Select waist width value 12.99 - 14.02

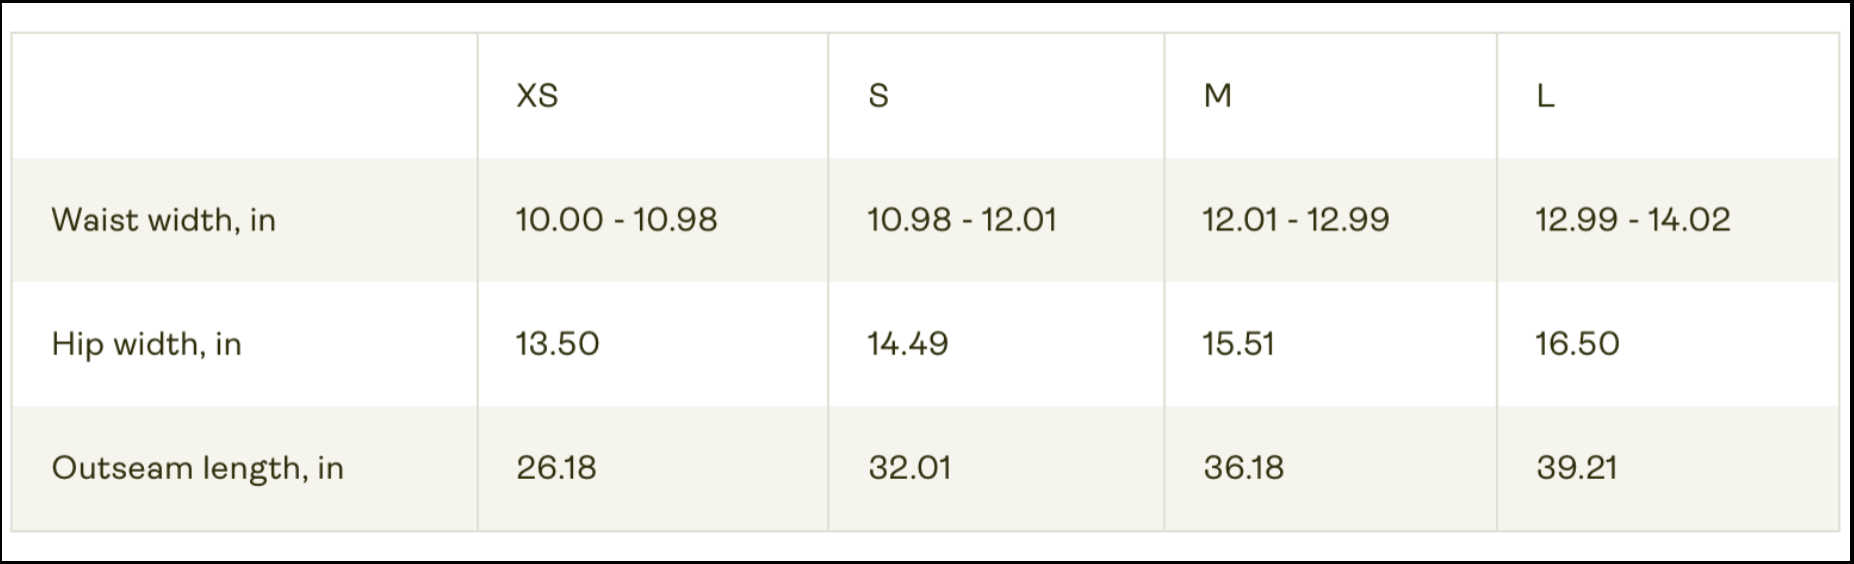[x=1632, y=220]
